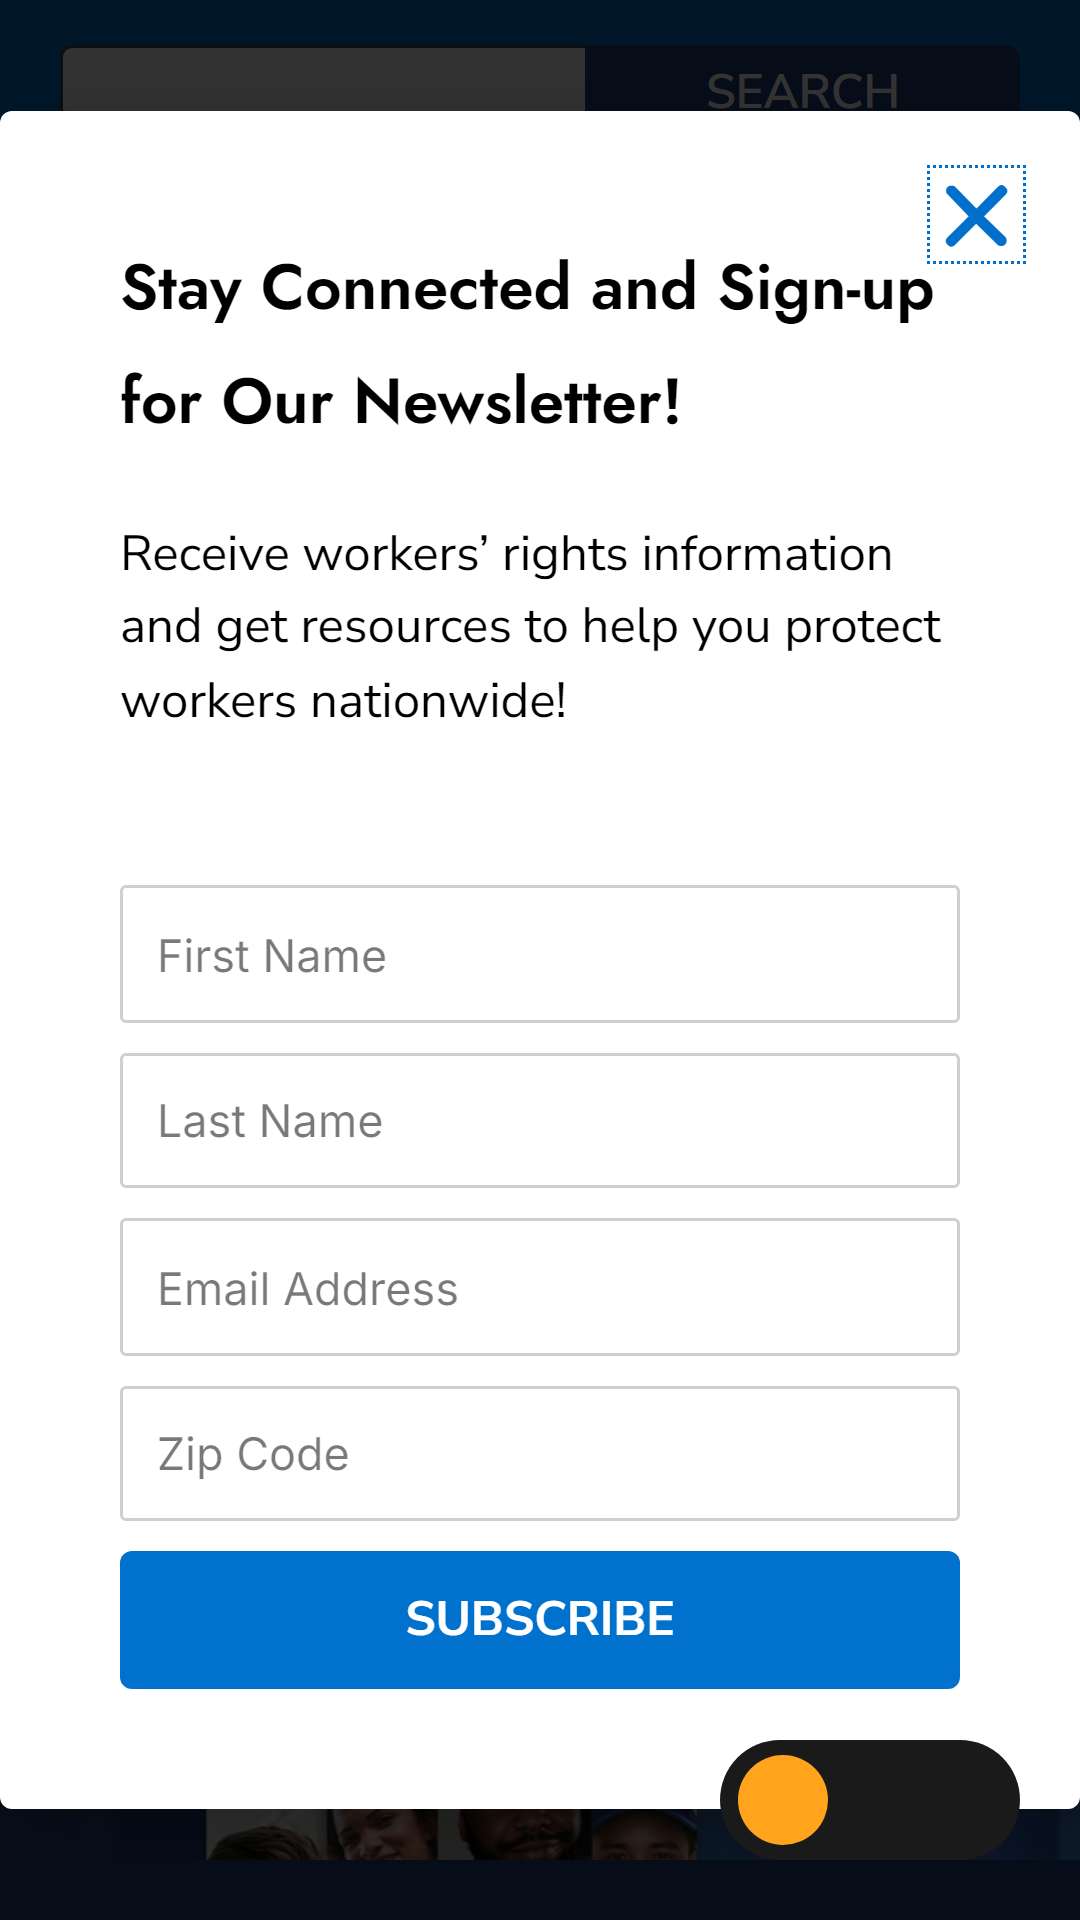Click the "First Name" placeholder text

pyautogui.click(x=272, y=956)
